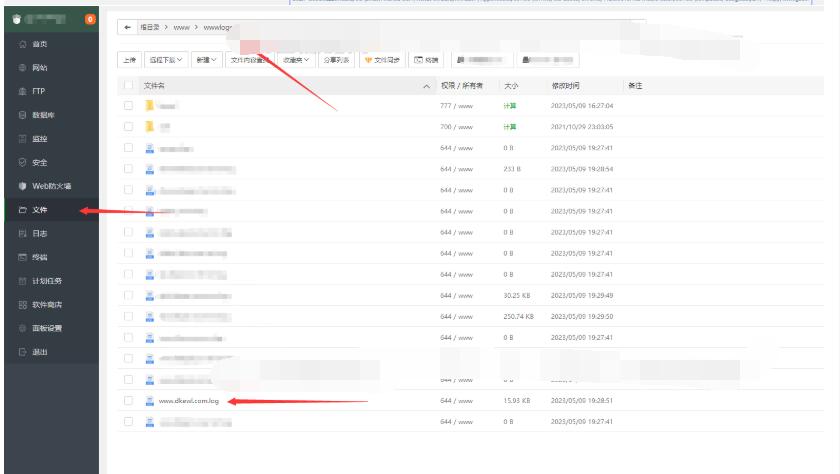Open the www.dkewl.com.log file
Viewport: 840px width, 474px height.
pyautogui.click(x=190, y=401)
